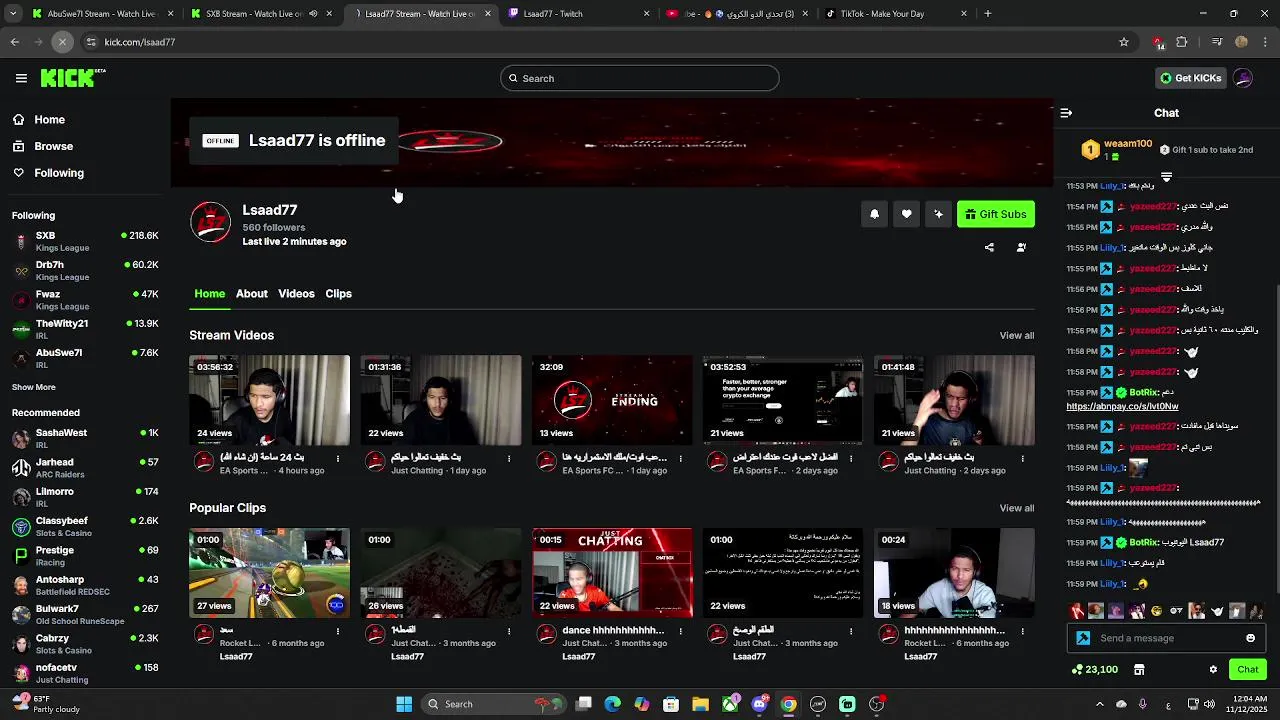
Task: Click the KICK logo
Action: [x=73, y=78]
